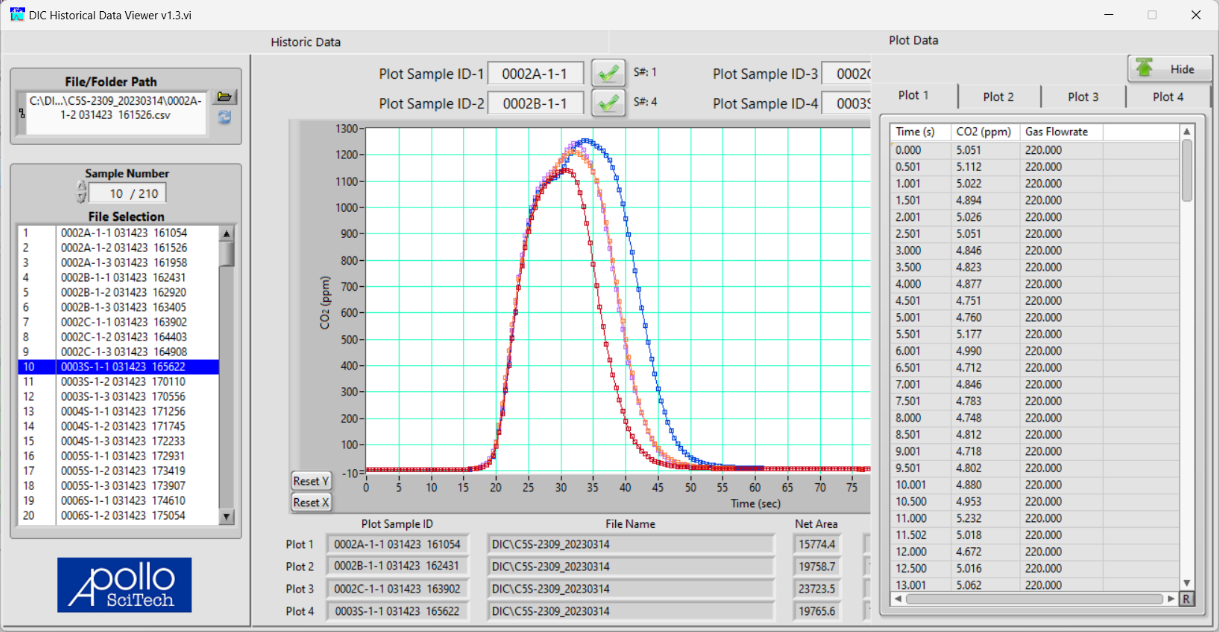The width and height of the screenshot is (1219, 632).
Task: Click the data table down arrow
Action: pos(1186,583)
